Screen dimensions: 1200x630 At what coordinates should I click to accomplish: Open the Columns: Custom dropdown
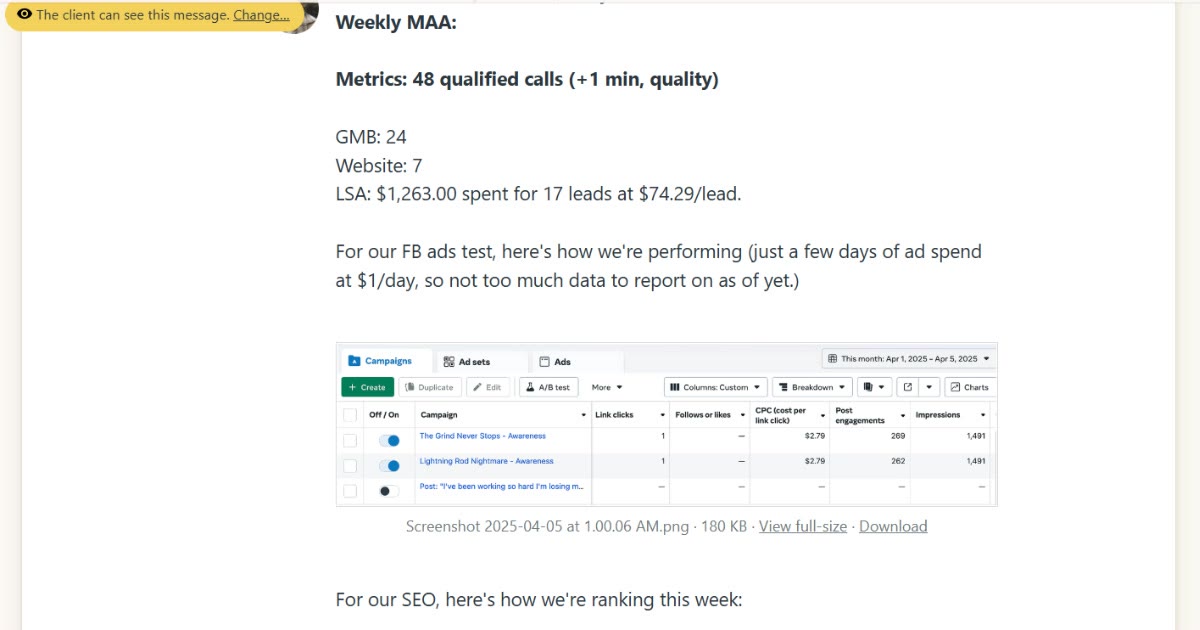pyautogui.click(x=716, y=387)
